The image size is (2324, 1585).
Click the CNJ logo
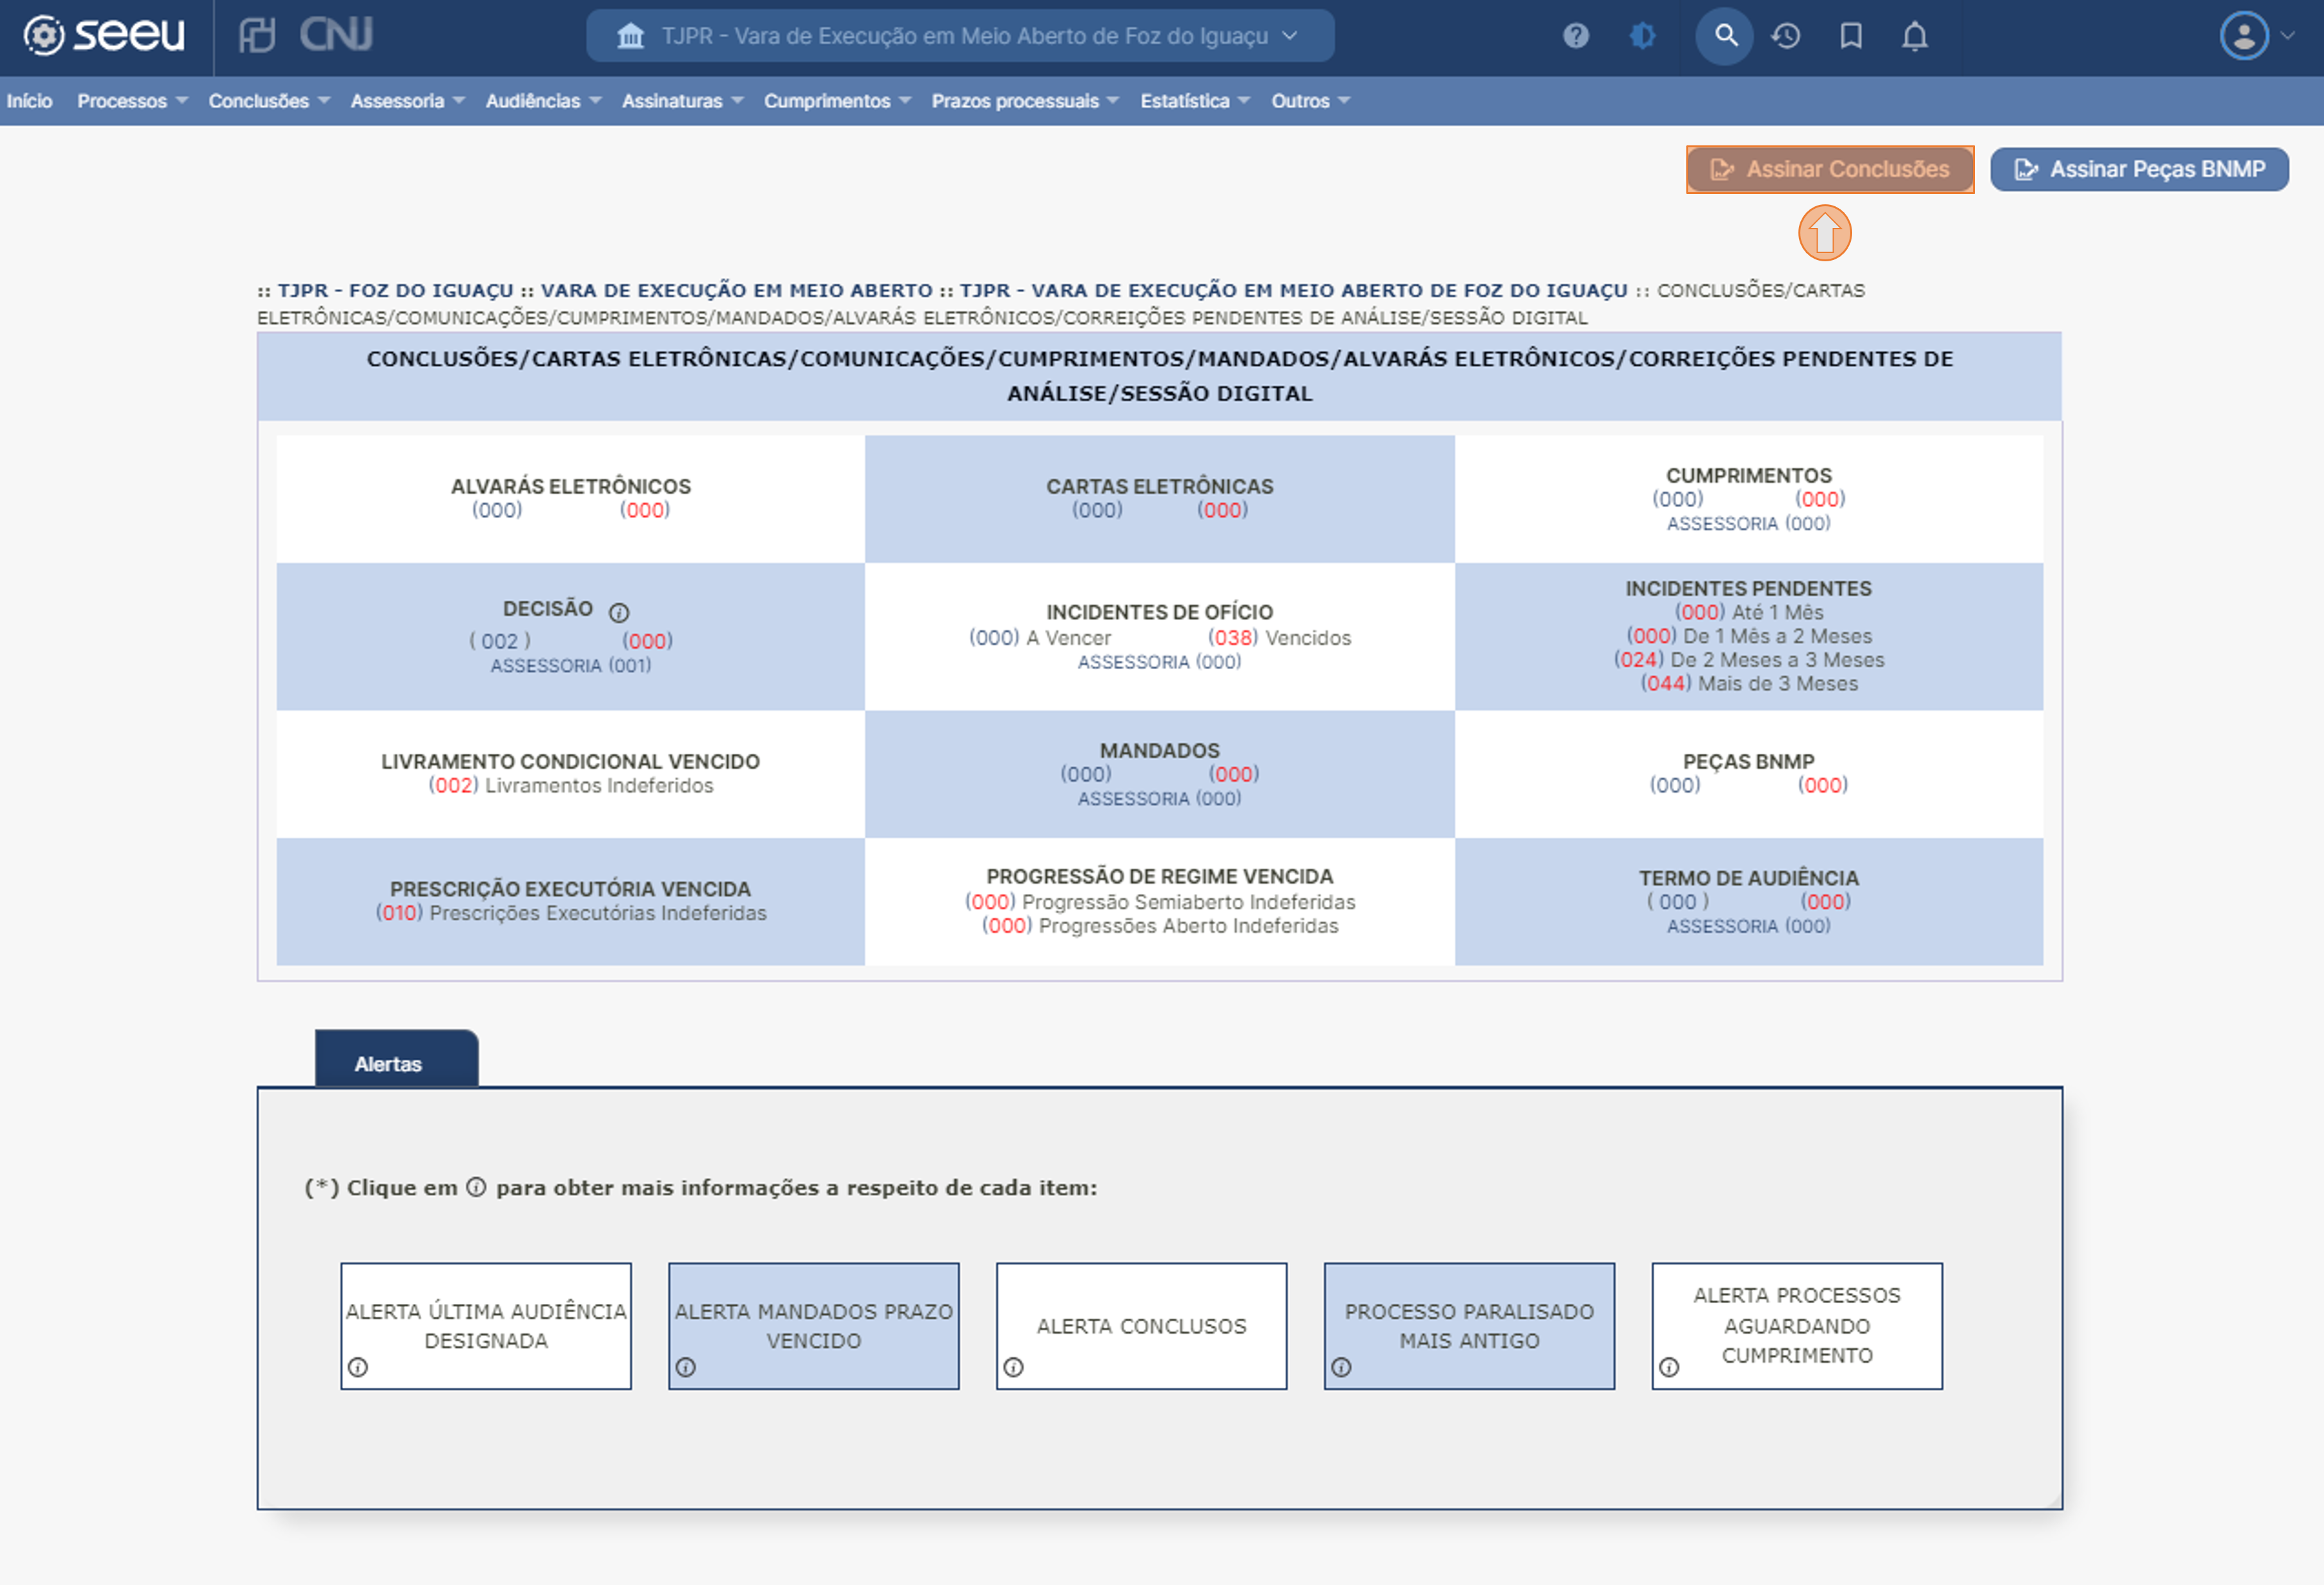336,35
